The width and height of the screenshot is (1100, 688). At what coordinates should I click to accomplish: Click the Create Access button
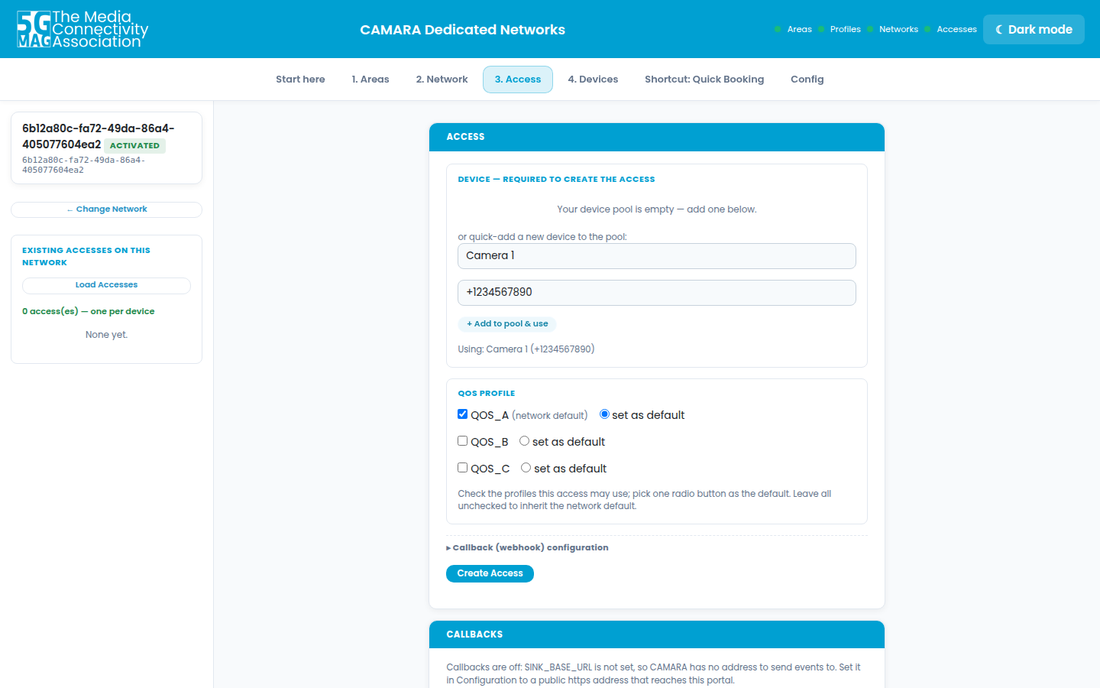click(x=490, y=574)
